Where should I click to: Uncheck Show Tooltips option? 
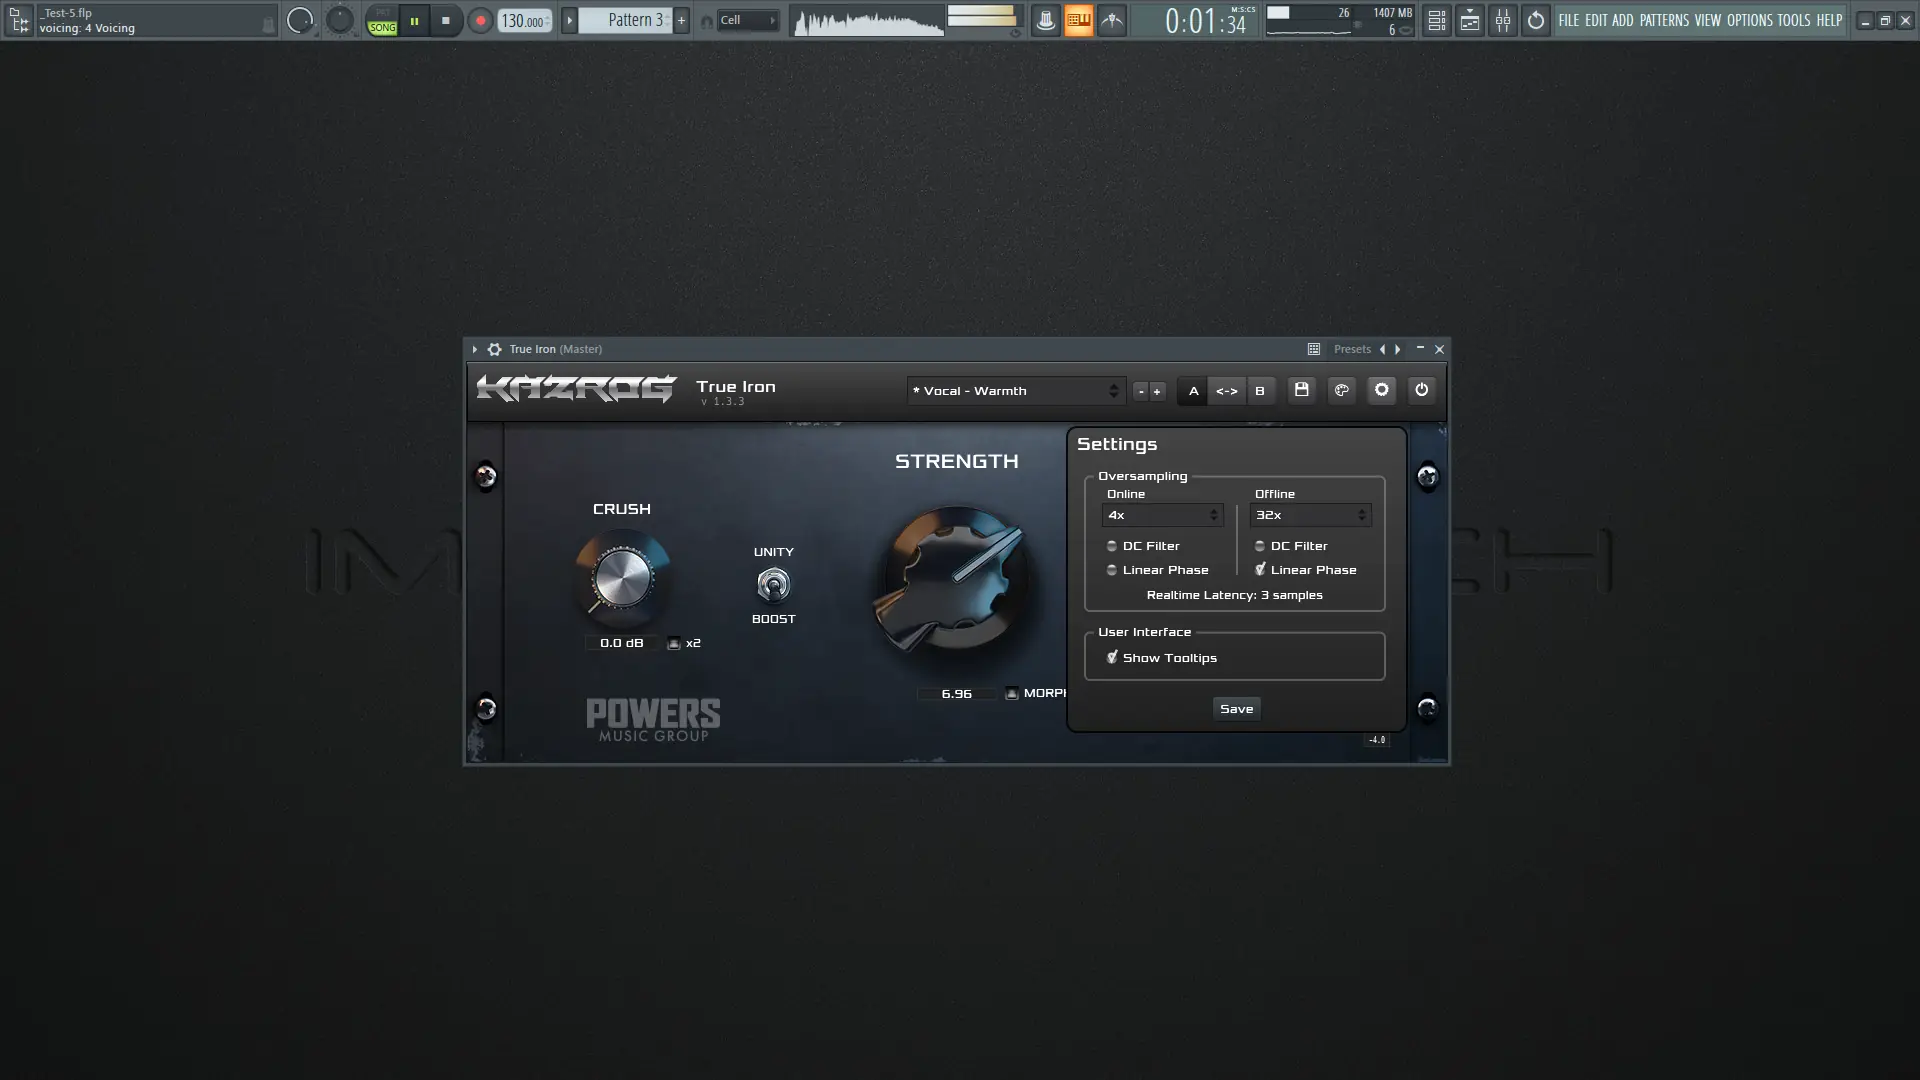tap(1112, 658)
